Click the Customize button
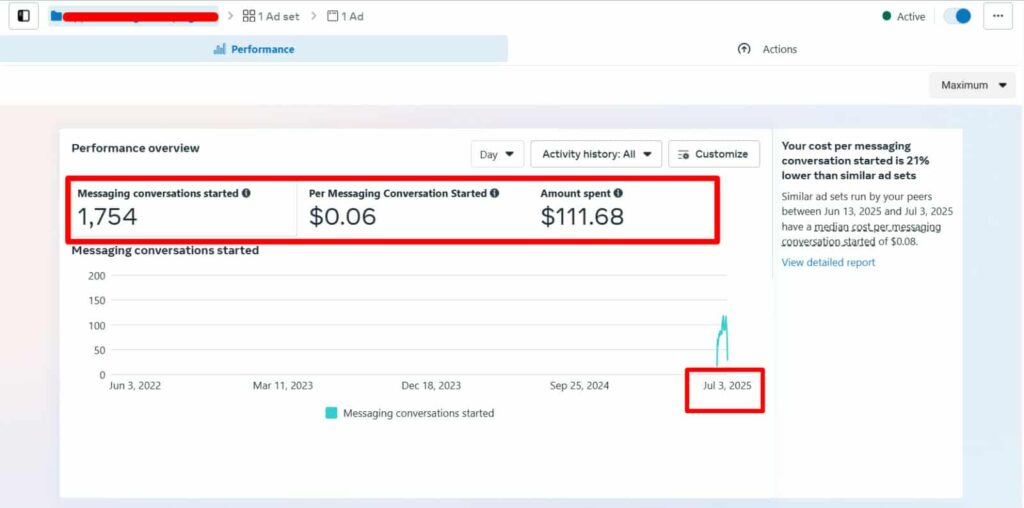 (713, 154)
